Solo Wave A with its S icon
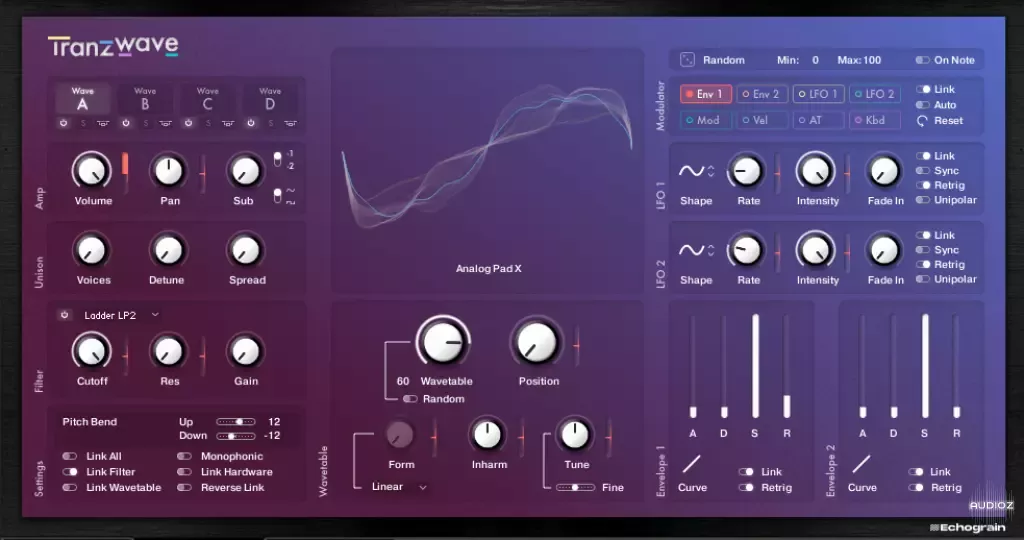The width and height of the screenshot is (1024, 540). point(83,123)
